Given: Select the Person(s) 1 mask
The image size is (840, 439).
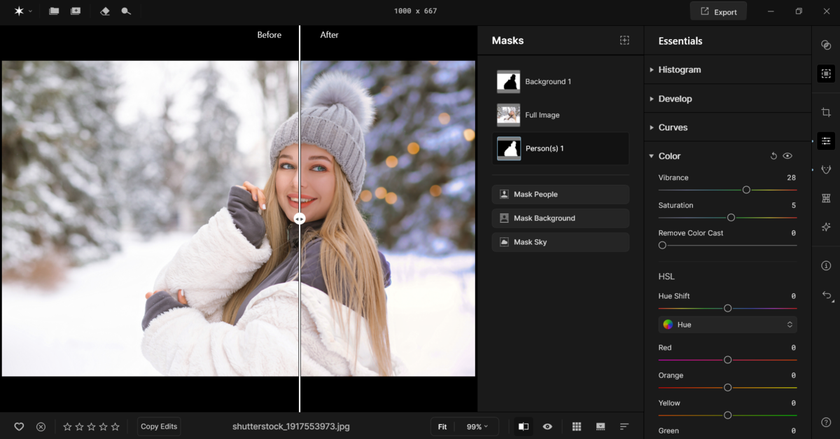Looking at the screenshot, I should point(560,148).
